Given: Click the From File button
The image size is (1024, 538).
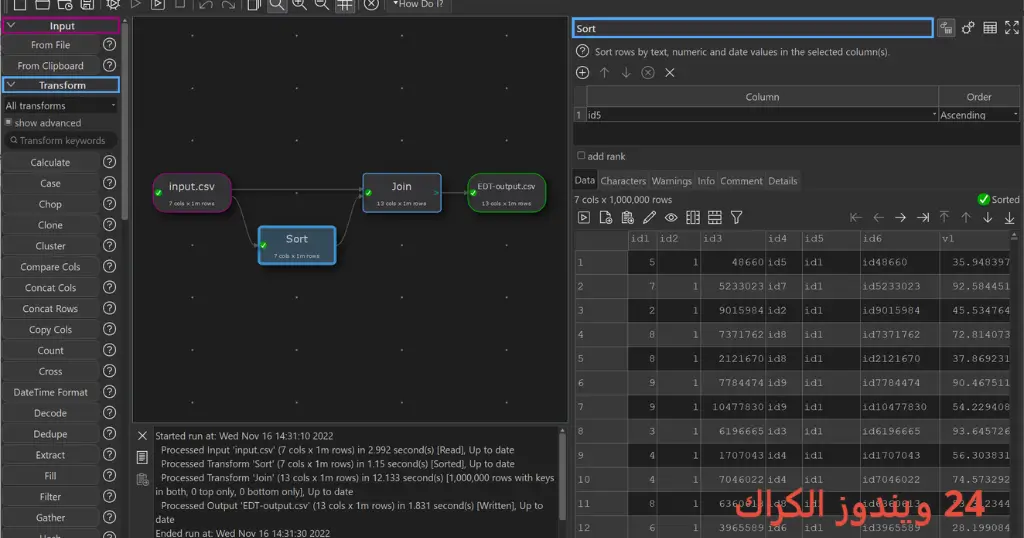Looking at the screenshot, I should coord(50,44).
